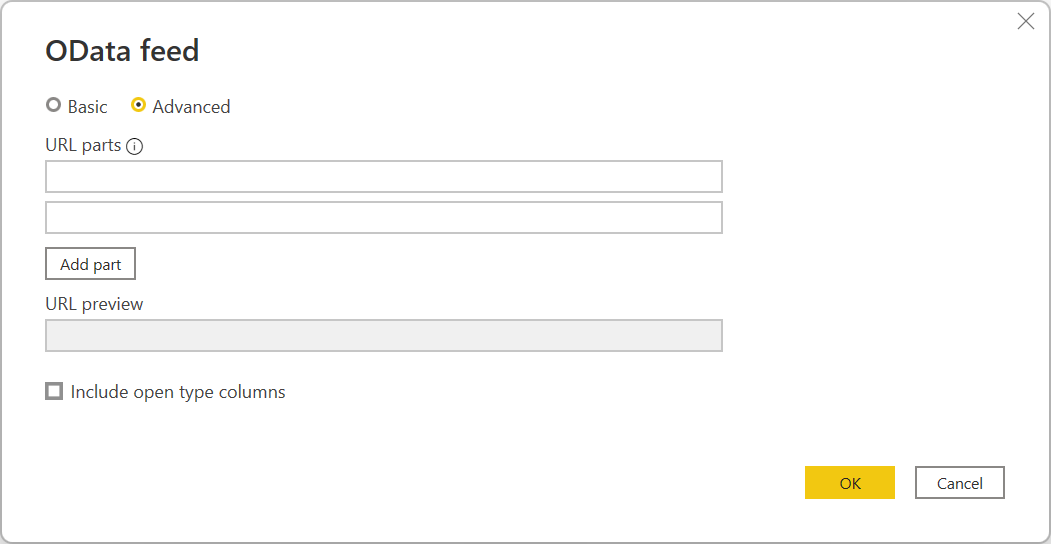The image size is (1051, 544).
Task: Confirm the feed with the OK button
Action: click(x=849, y=483)
